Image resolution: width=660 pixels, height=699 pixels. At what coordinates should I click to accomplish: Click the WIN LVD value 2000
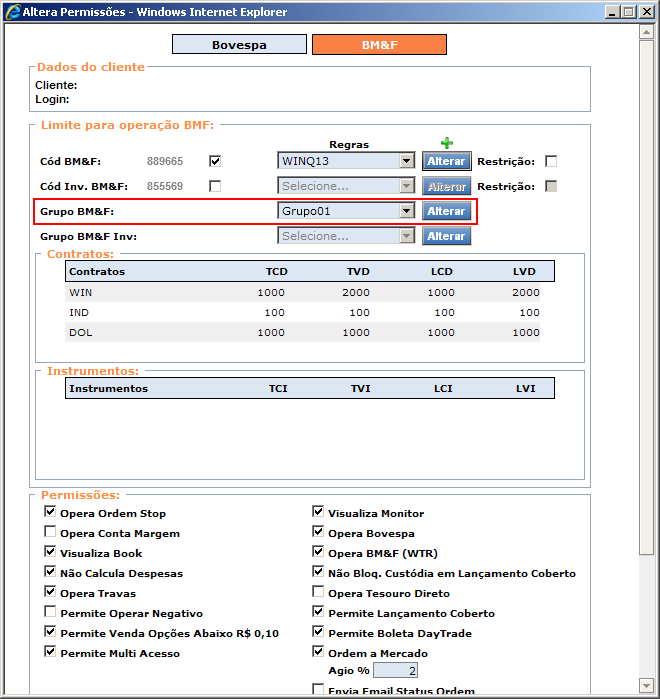coord(525,292)
